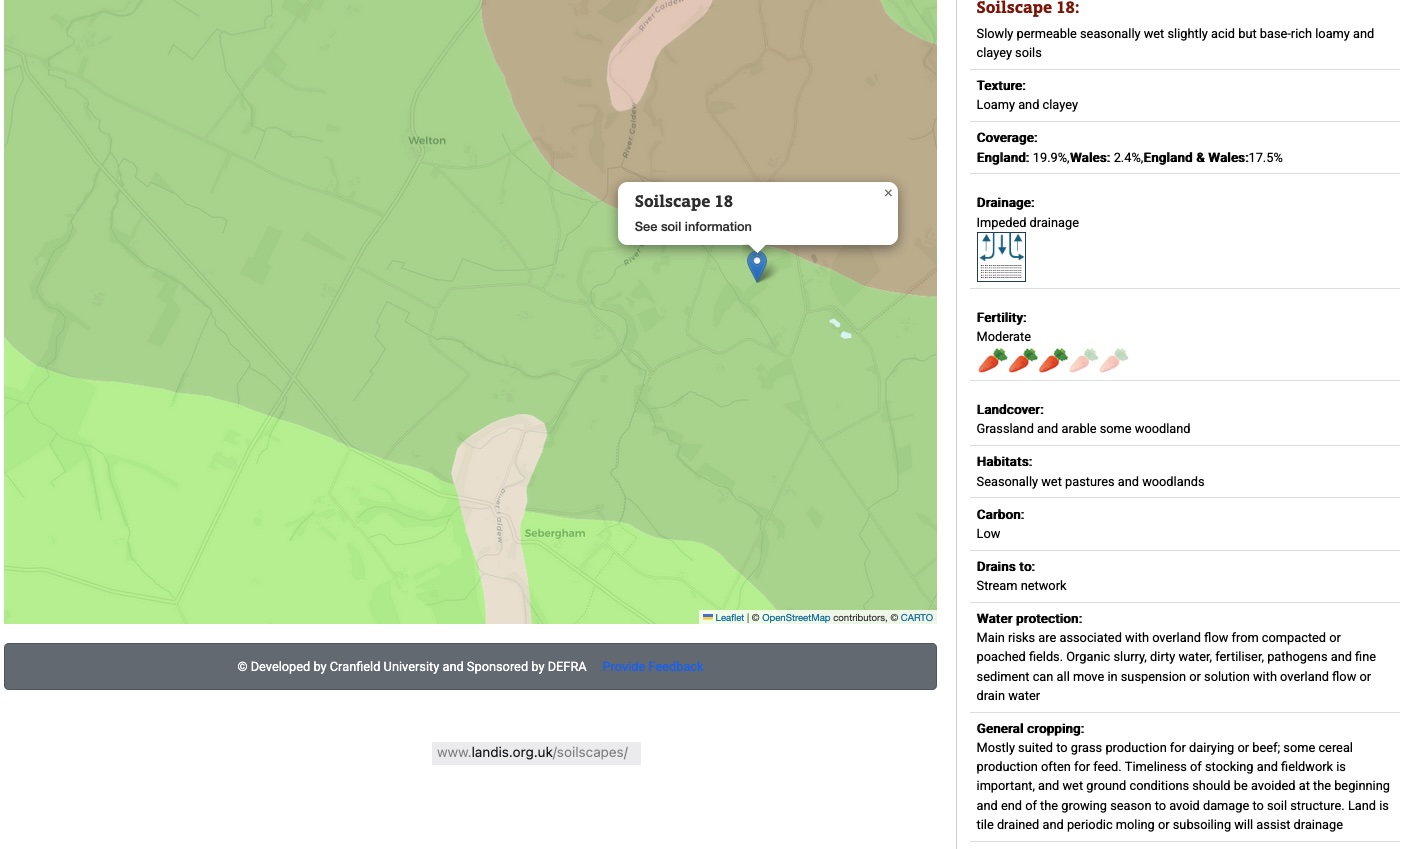
Task: Click the Provide Feedback link
Action: [653, 667]
